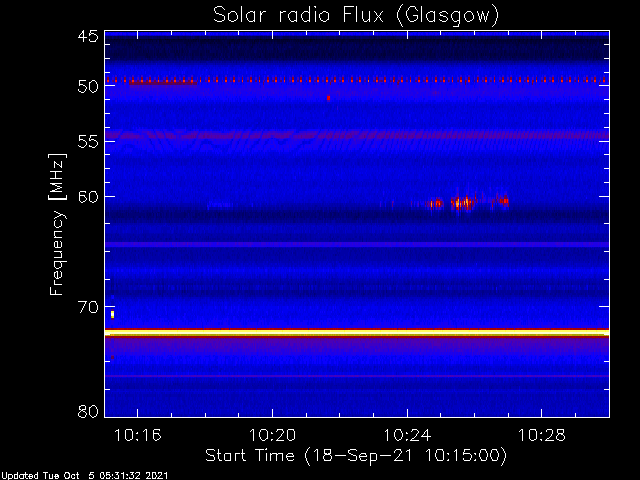Click the 55 frequency tick label
Image resolution: width=640 pixels, height=480 pixels.
pos(88,142)
